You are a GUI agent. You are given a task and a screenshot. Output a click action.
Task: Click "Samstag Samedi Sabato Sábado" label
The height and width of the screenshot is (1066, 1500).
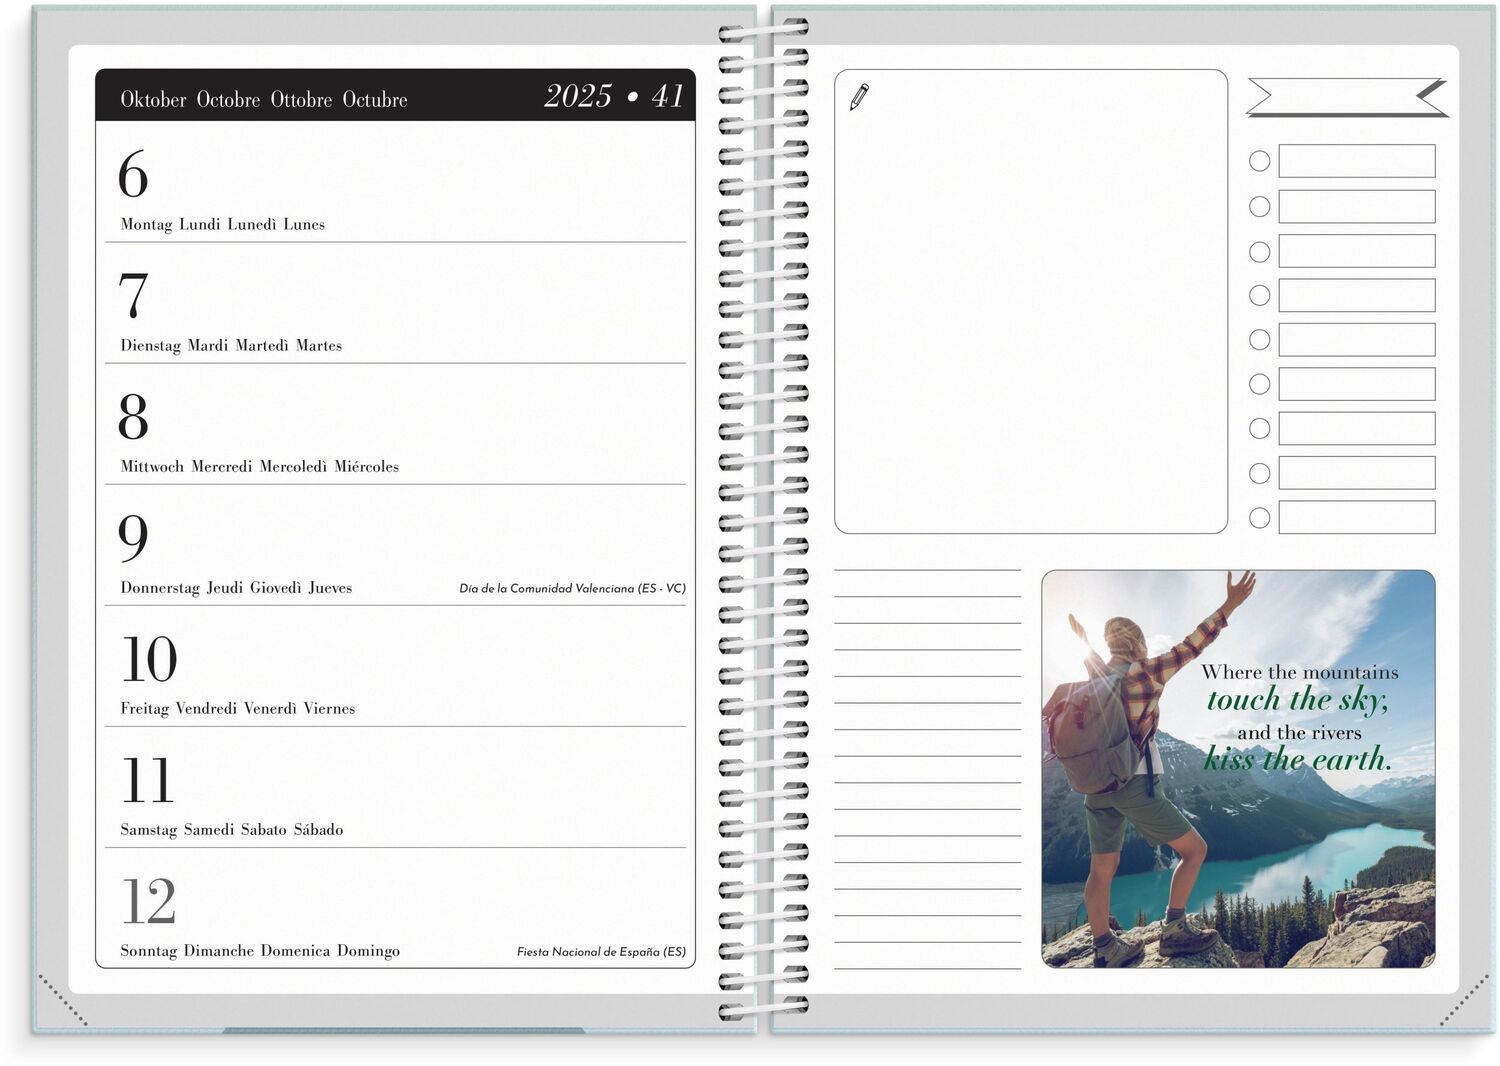click(232, 829)
